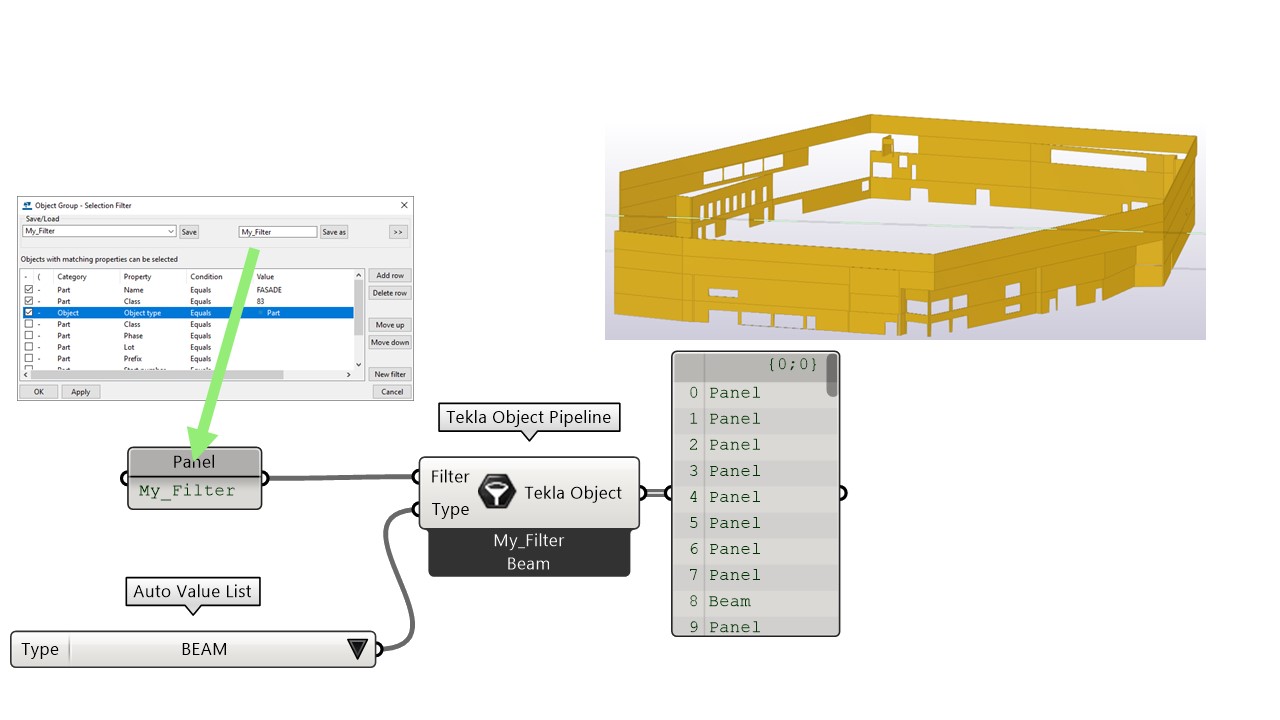Click Add row

pyautogui.click(x=390, y=275)
